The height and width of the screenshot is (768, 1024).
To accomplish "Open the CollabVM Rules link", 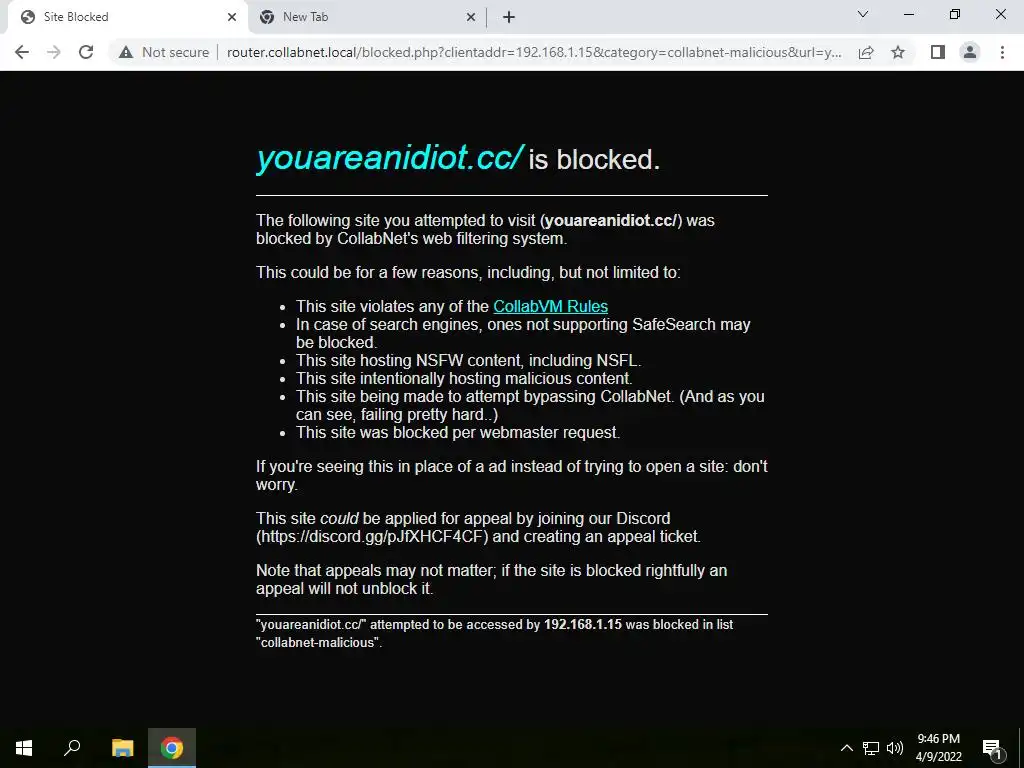I will coord(551,306).
